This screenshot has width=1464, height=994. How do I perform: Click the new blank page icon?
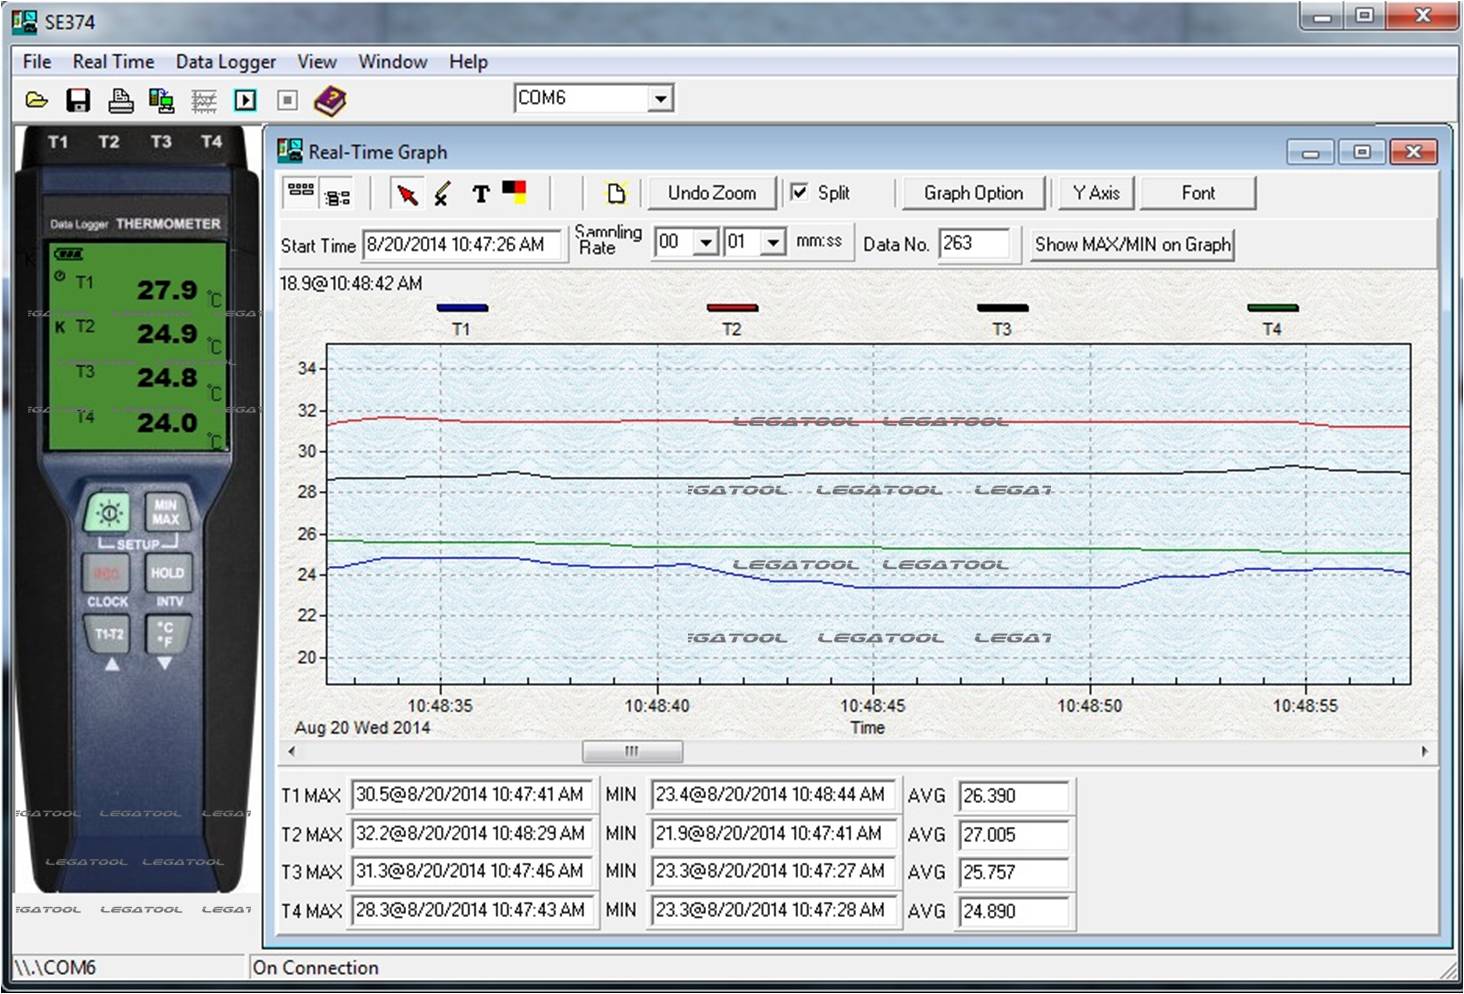point(616,194)
